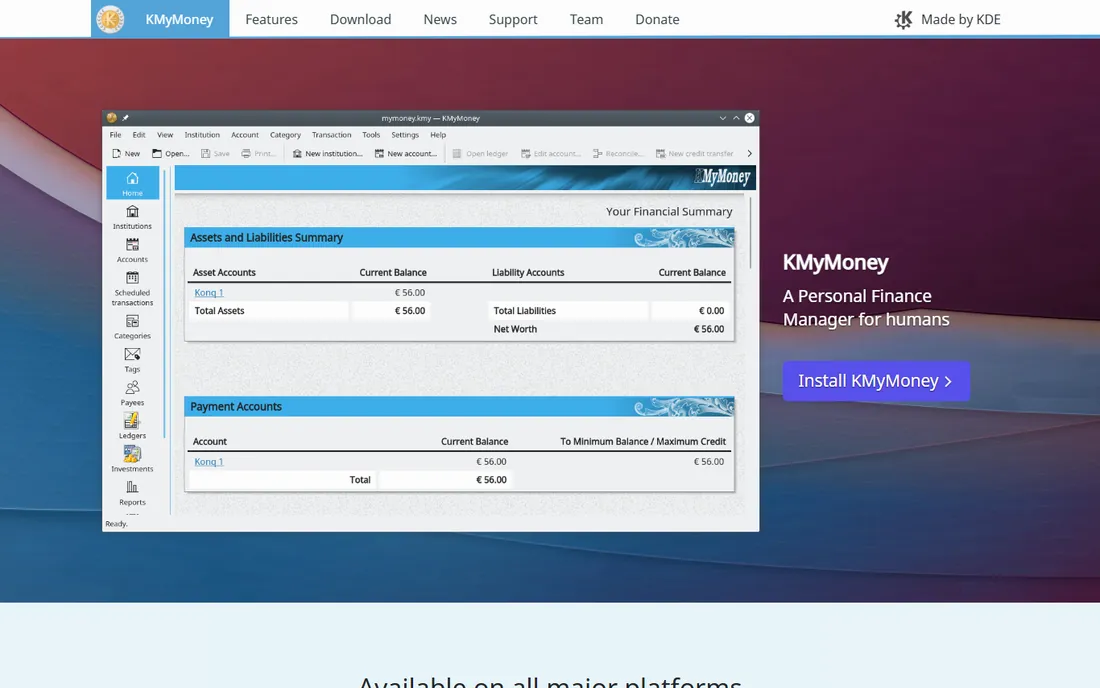Click the pin icon in the app title bar
This screenshot has width=1100, height=688.
point(126,118)
